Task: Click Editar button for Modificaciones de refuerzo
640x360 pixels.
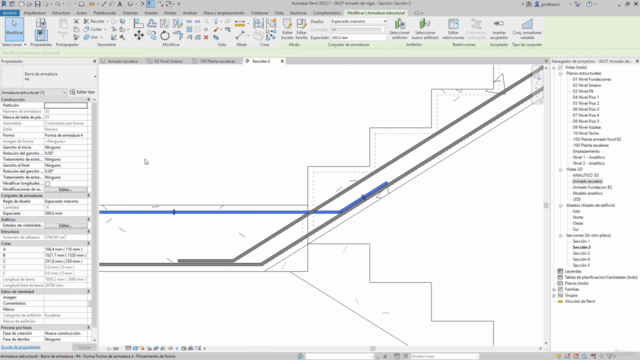Action: click(65, 190)
